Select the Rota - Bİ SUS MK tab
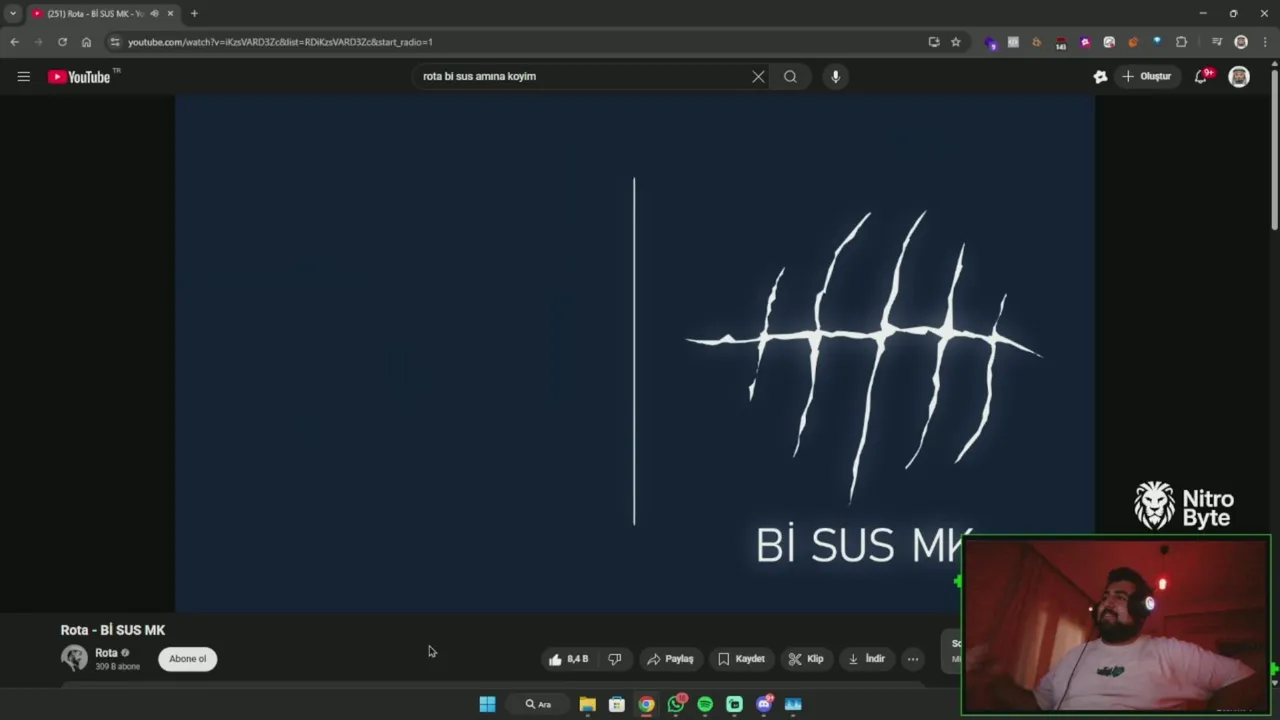Image resolution: width=1280 pixels, height=720 pixels. (x=95, y=14)
